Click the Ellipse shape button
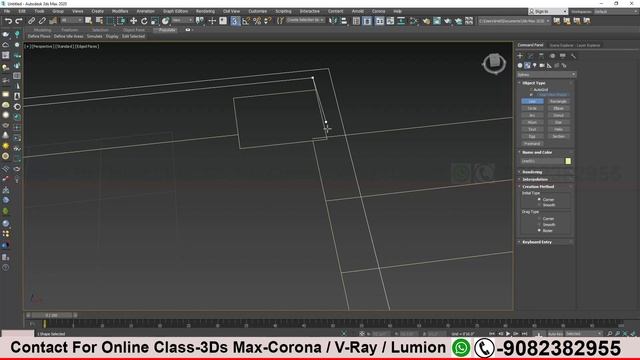 coord(558,108)
